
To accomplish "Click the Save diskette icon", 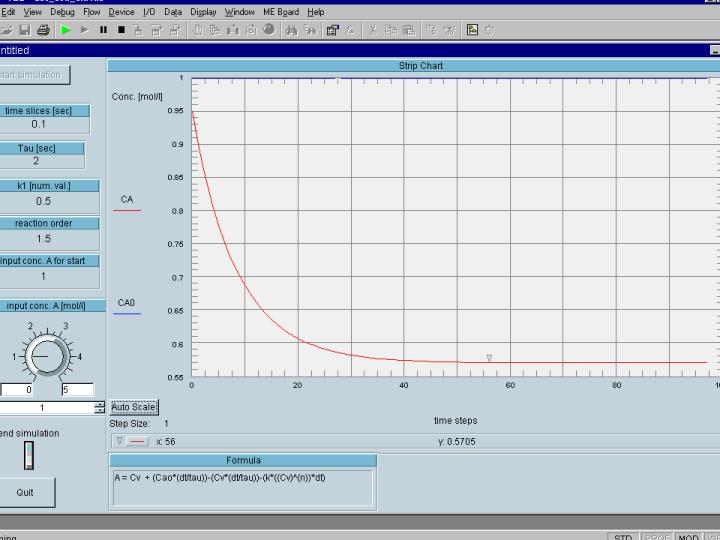I will pyautogui.click(x=25, y=30).
